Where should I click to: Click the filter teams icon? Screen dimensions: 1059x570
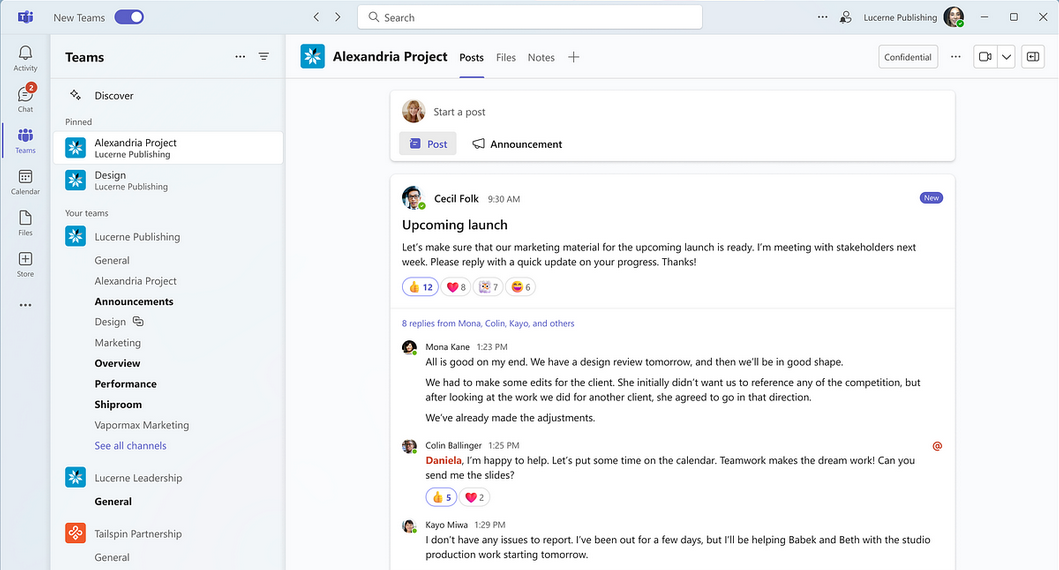pos(264,57)
